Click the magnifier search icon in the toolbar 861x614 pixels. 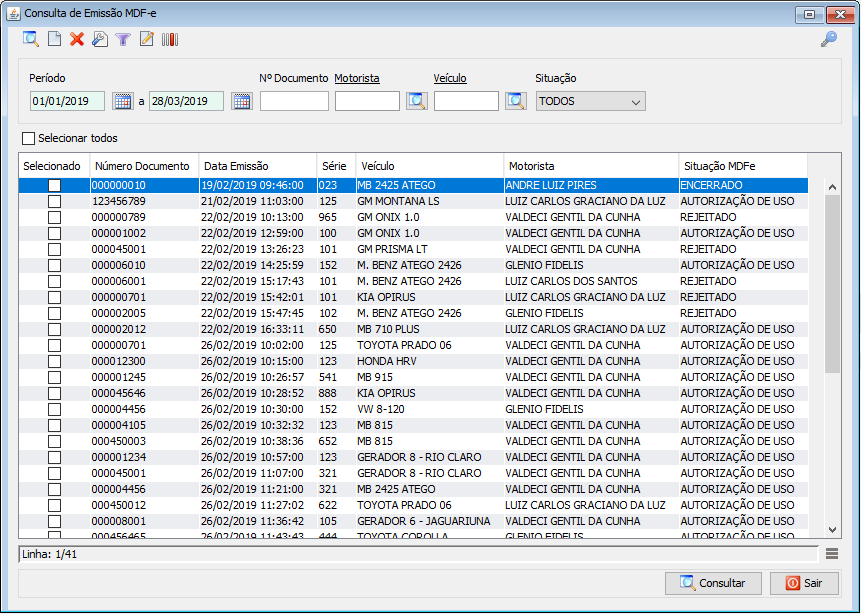click(31, 39)
